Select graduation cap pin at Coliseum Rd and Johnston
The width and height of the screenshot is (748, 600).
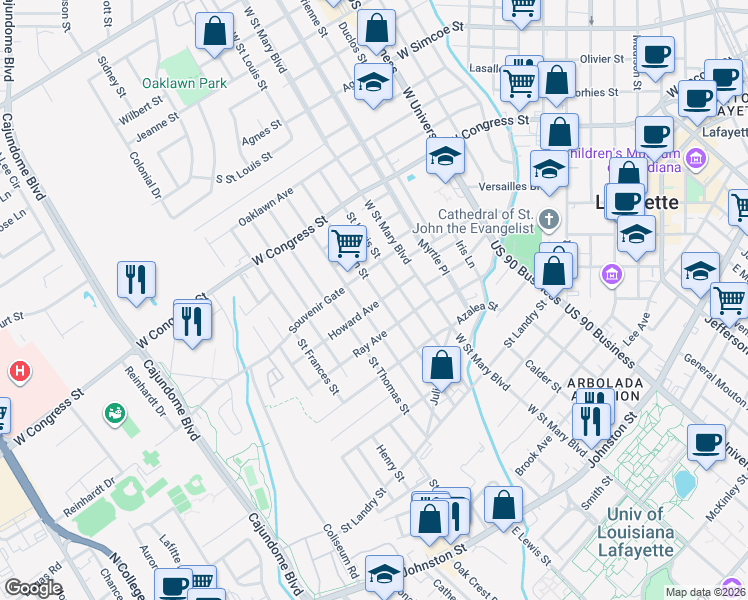[x=384, y=576]
